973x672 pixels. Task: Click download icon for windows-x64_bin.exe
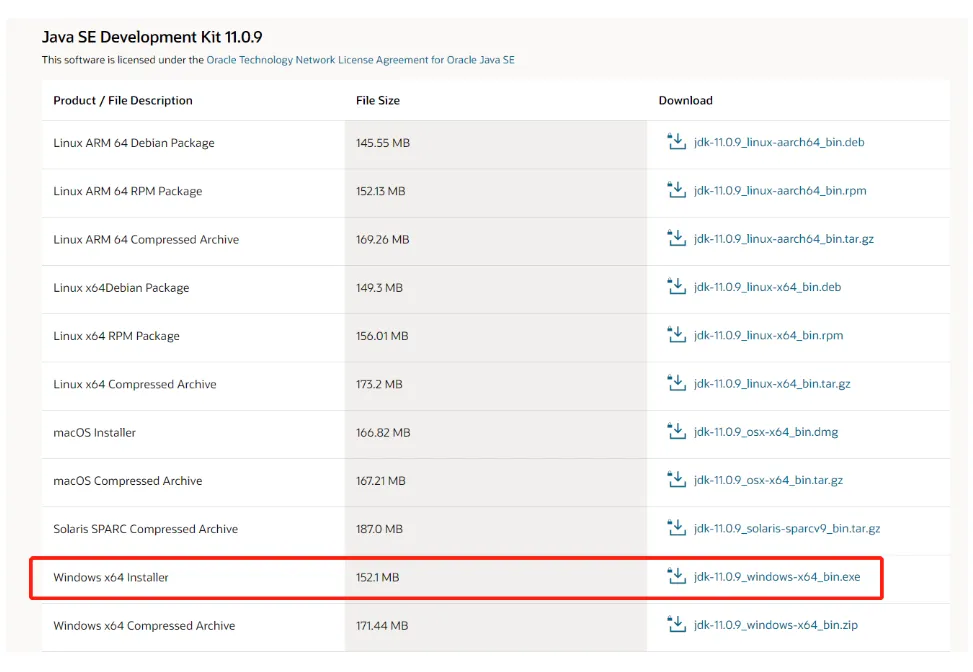pyautogui.click(x=676, y=576)
